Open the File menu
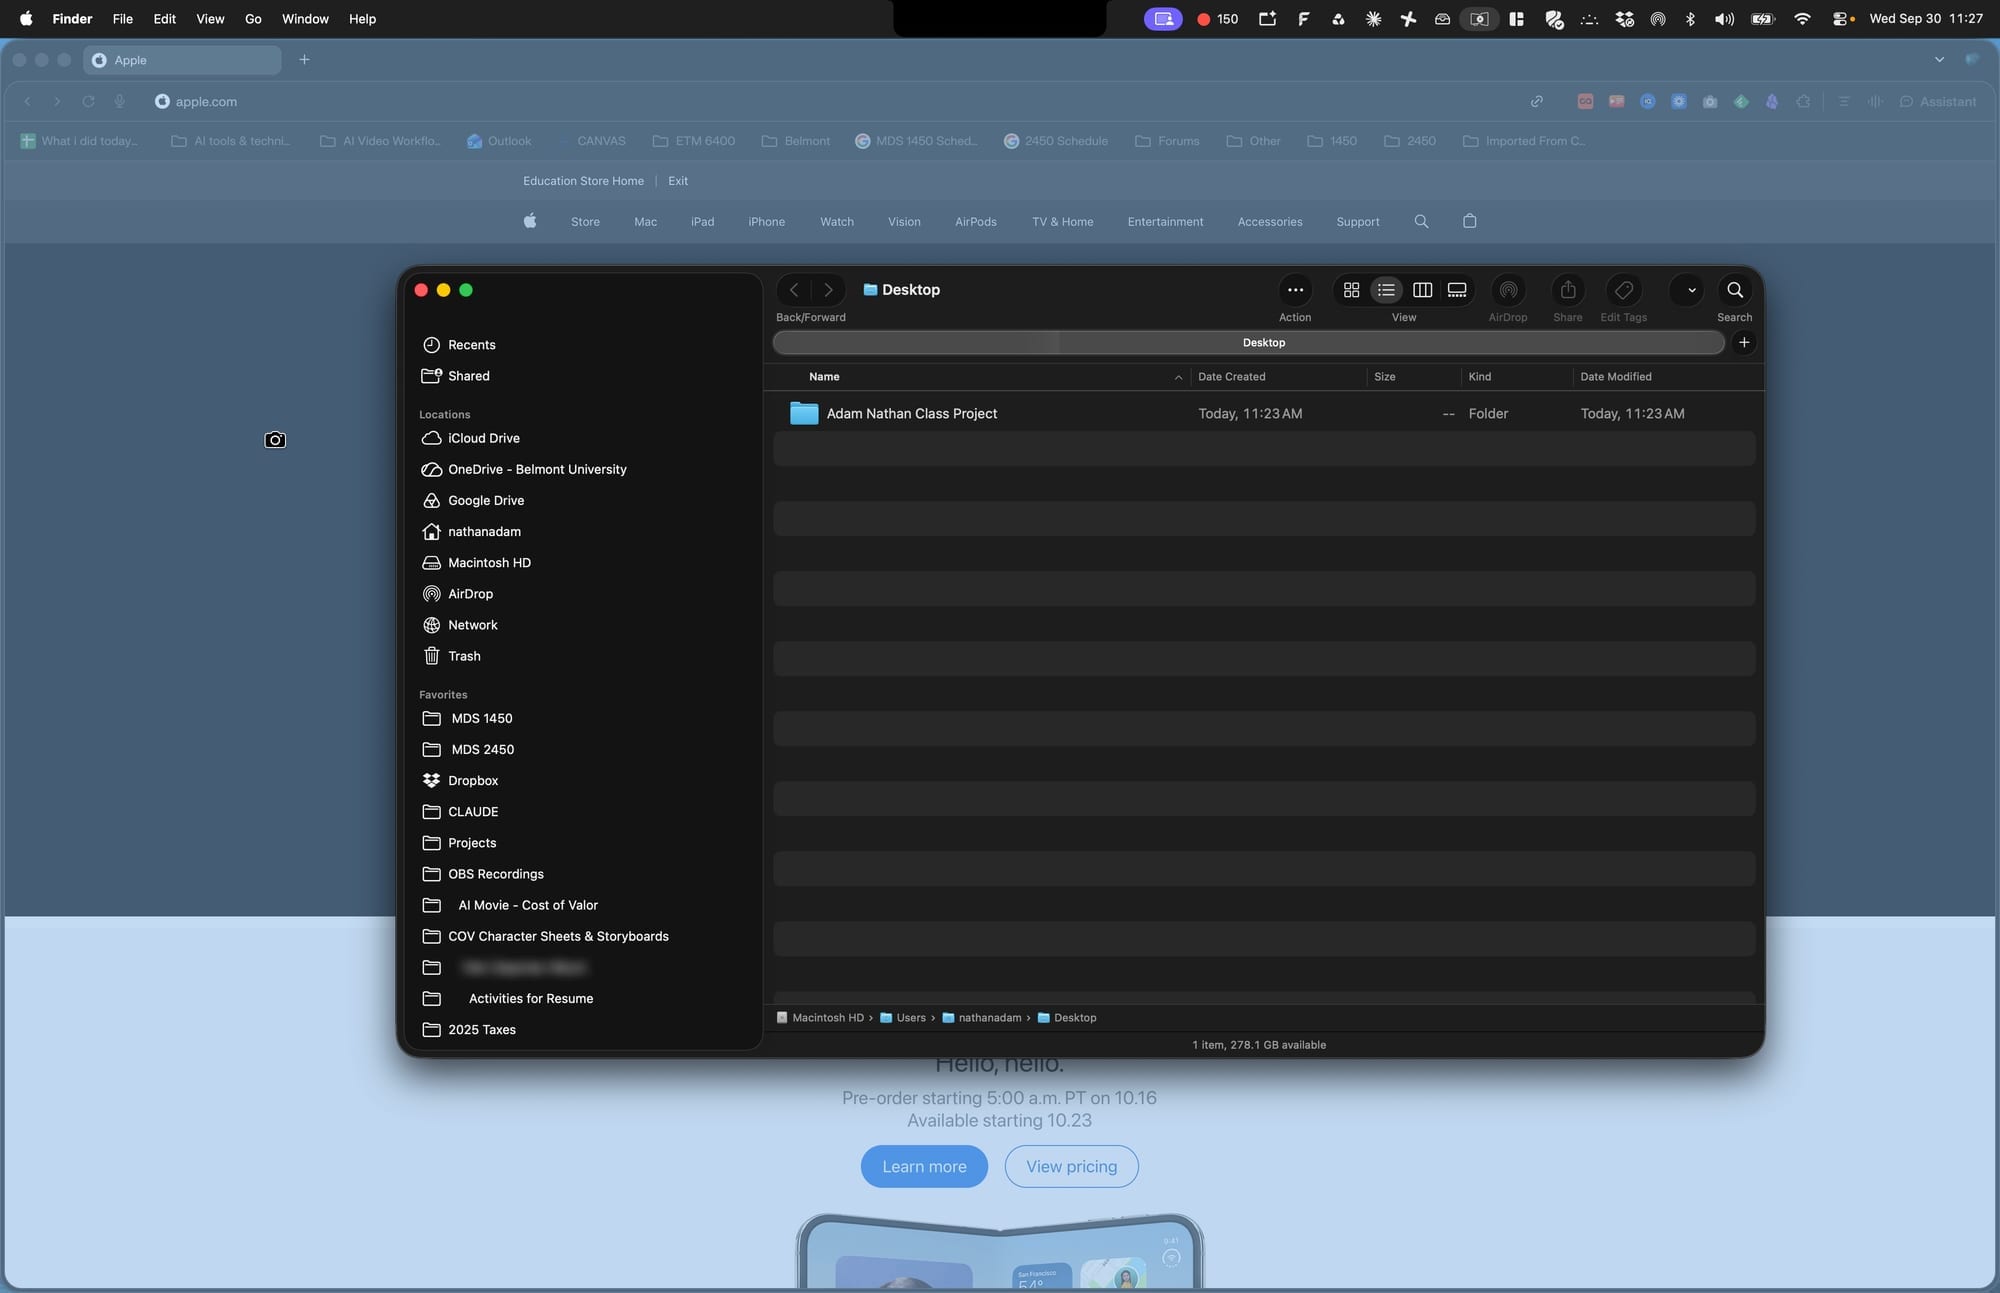This screenshot has height=1293, width=2000. coord(122,19)
